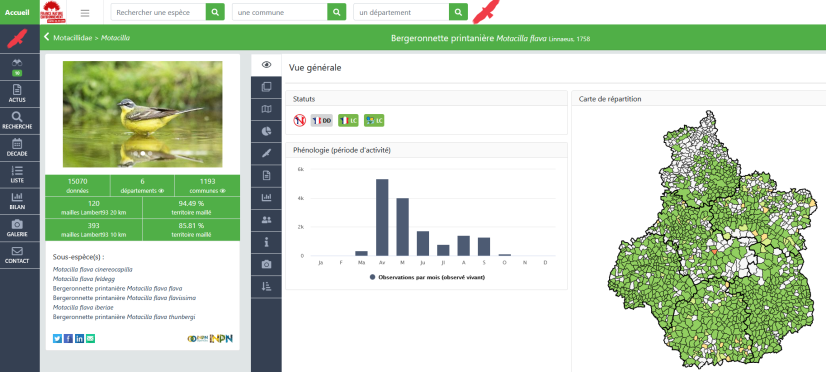Viewport: 826px width, 372px height.
Task: Select the stacked-pages tab icon
Action: (x=267, y=87)
